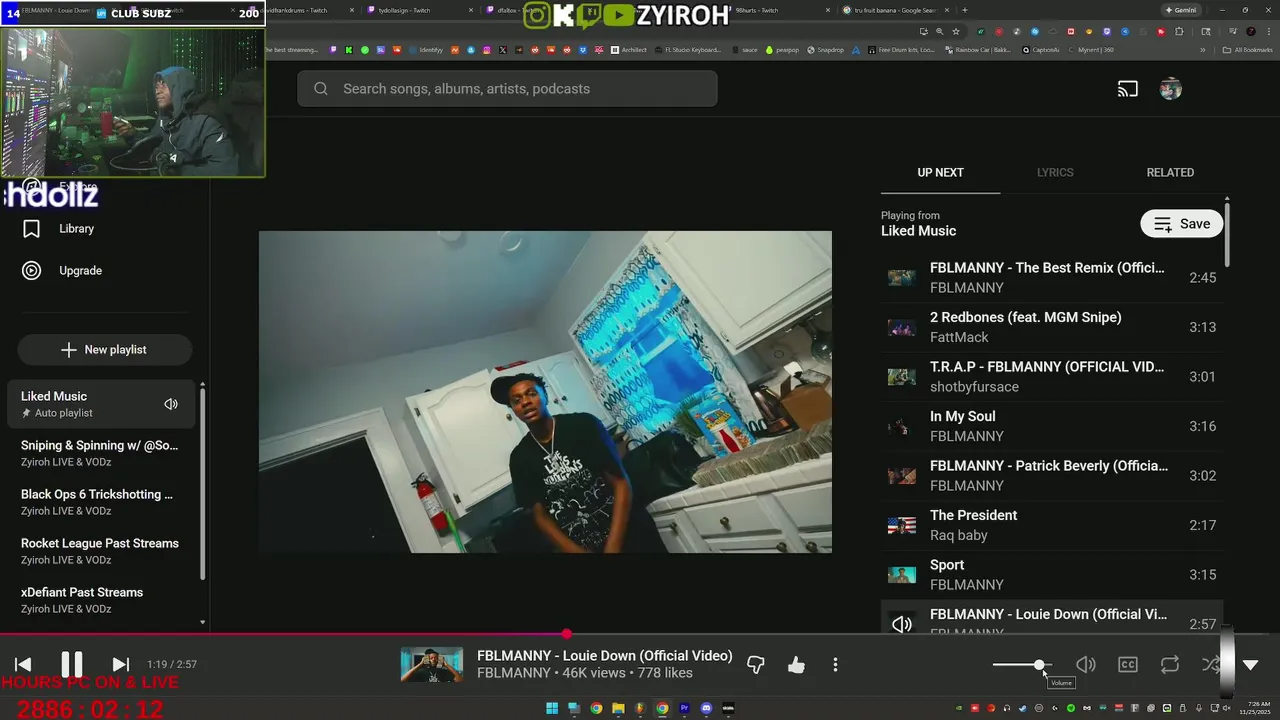This screenshot has height=720, width=1280.
Task: Open a new browser tab with plus
Action: point(964,10)
